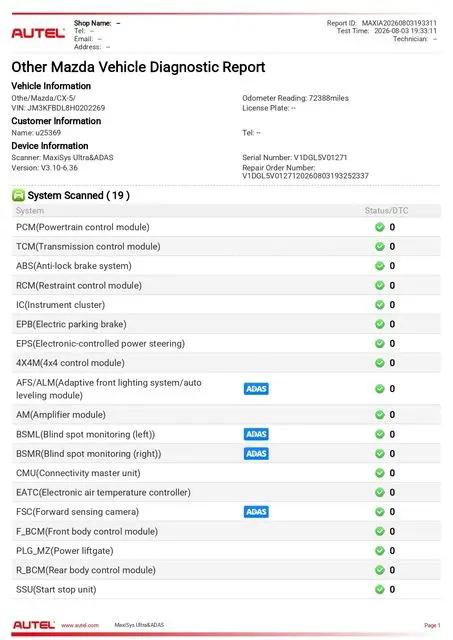Click the green status check for ABS
This screenshot has width=453, height=640.
tap(380, 266)
